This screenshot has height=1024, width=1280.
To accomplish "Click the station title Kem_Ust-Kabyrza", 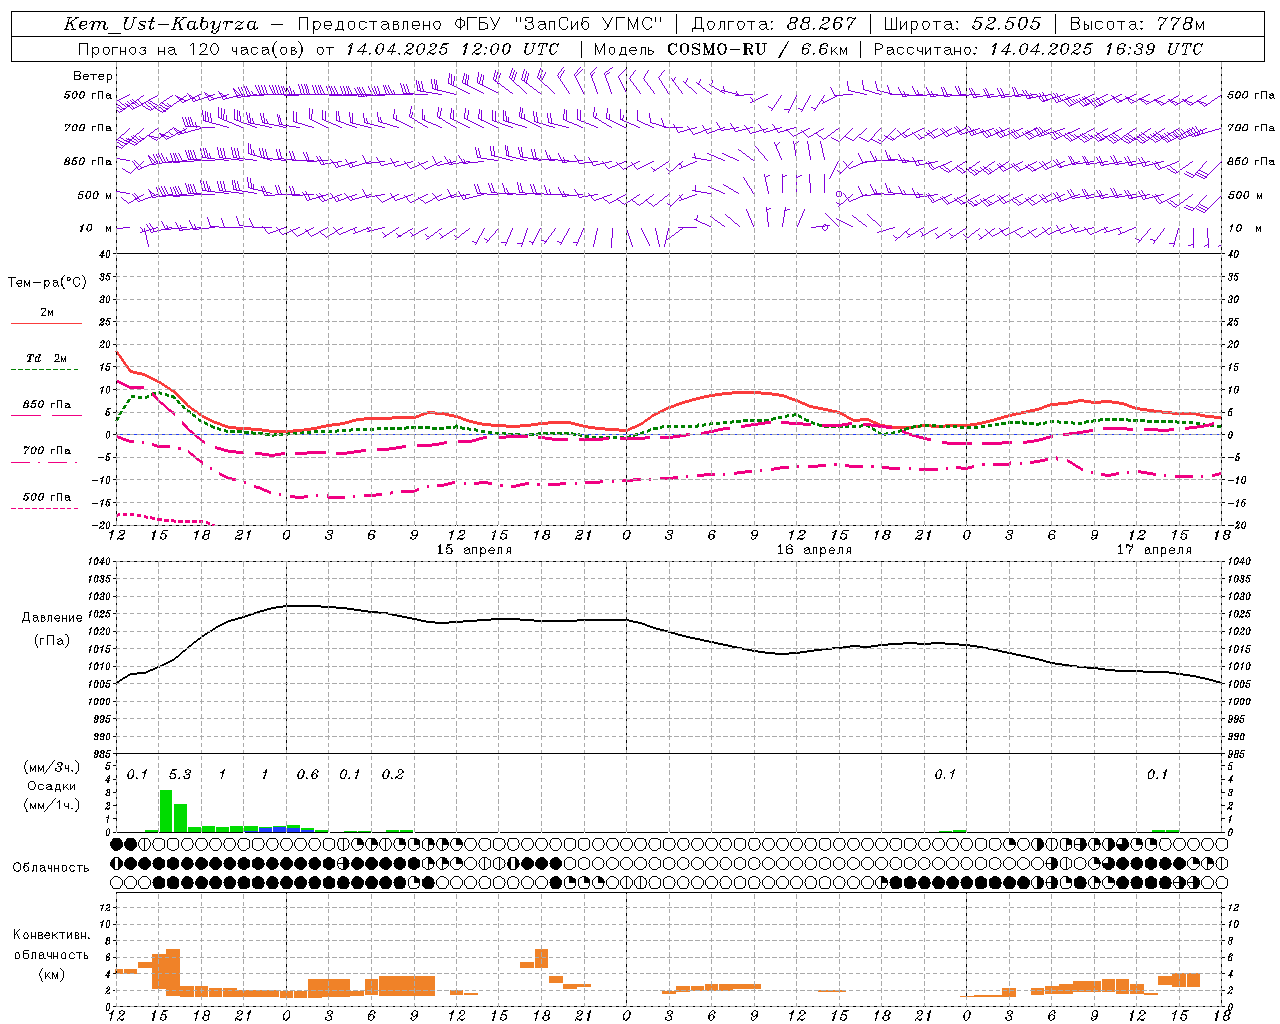I will [160, 24].
